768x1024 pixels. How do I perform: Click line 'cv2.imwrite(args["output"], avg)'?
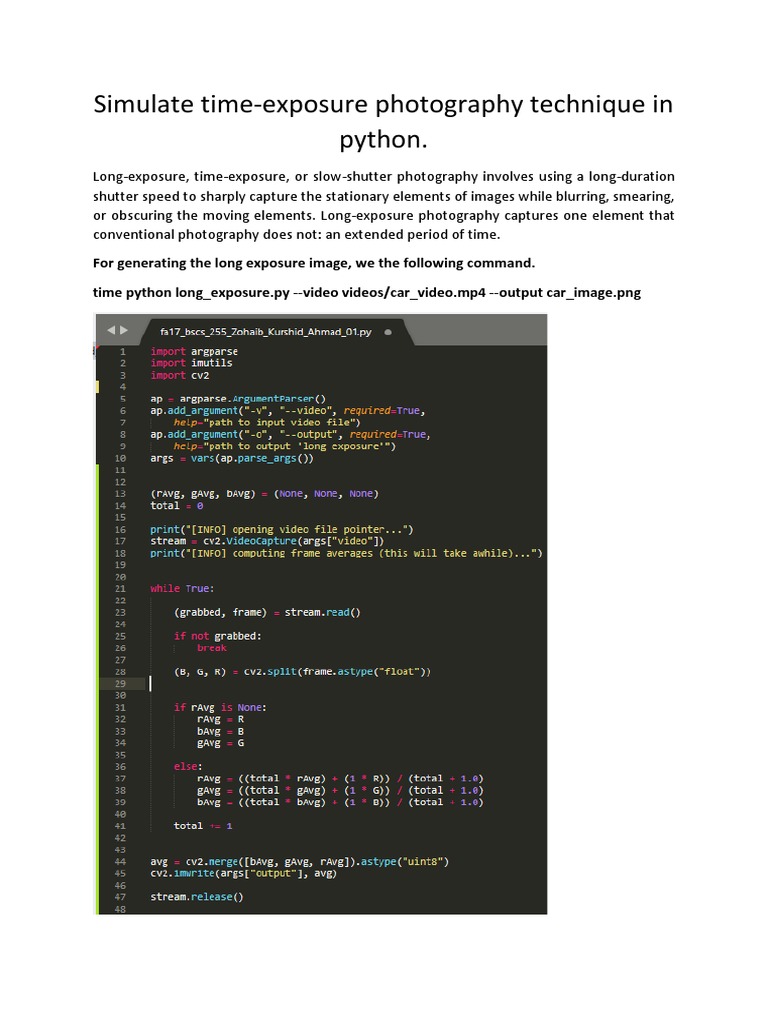pos(244,873)
